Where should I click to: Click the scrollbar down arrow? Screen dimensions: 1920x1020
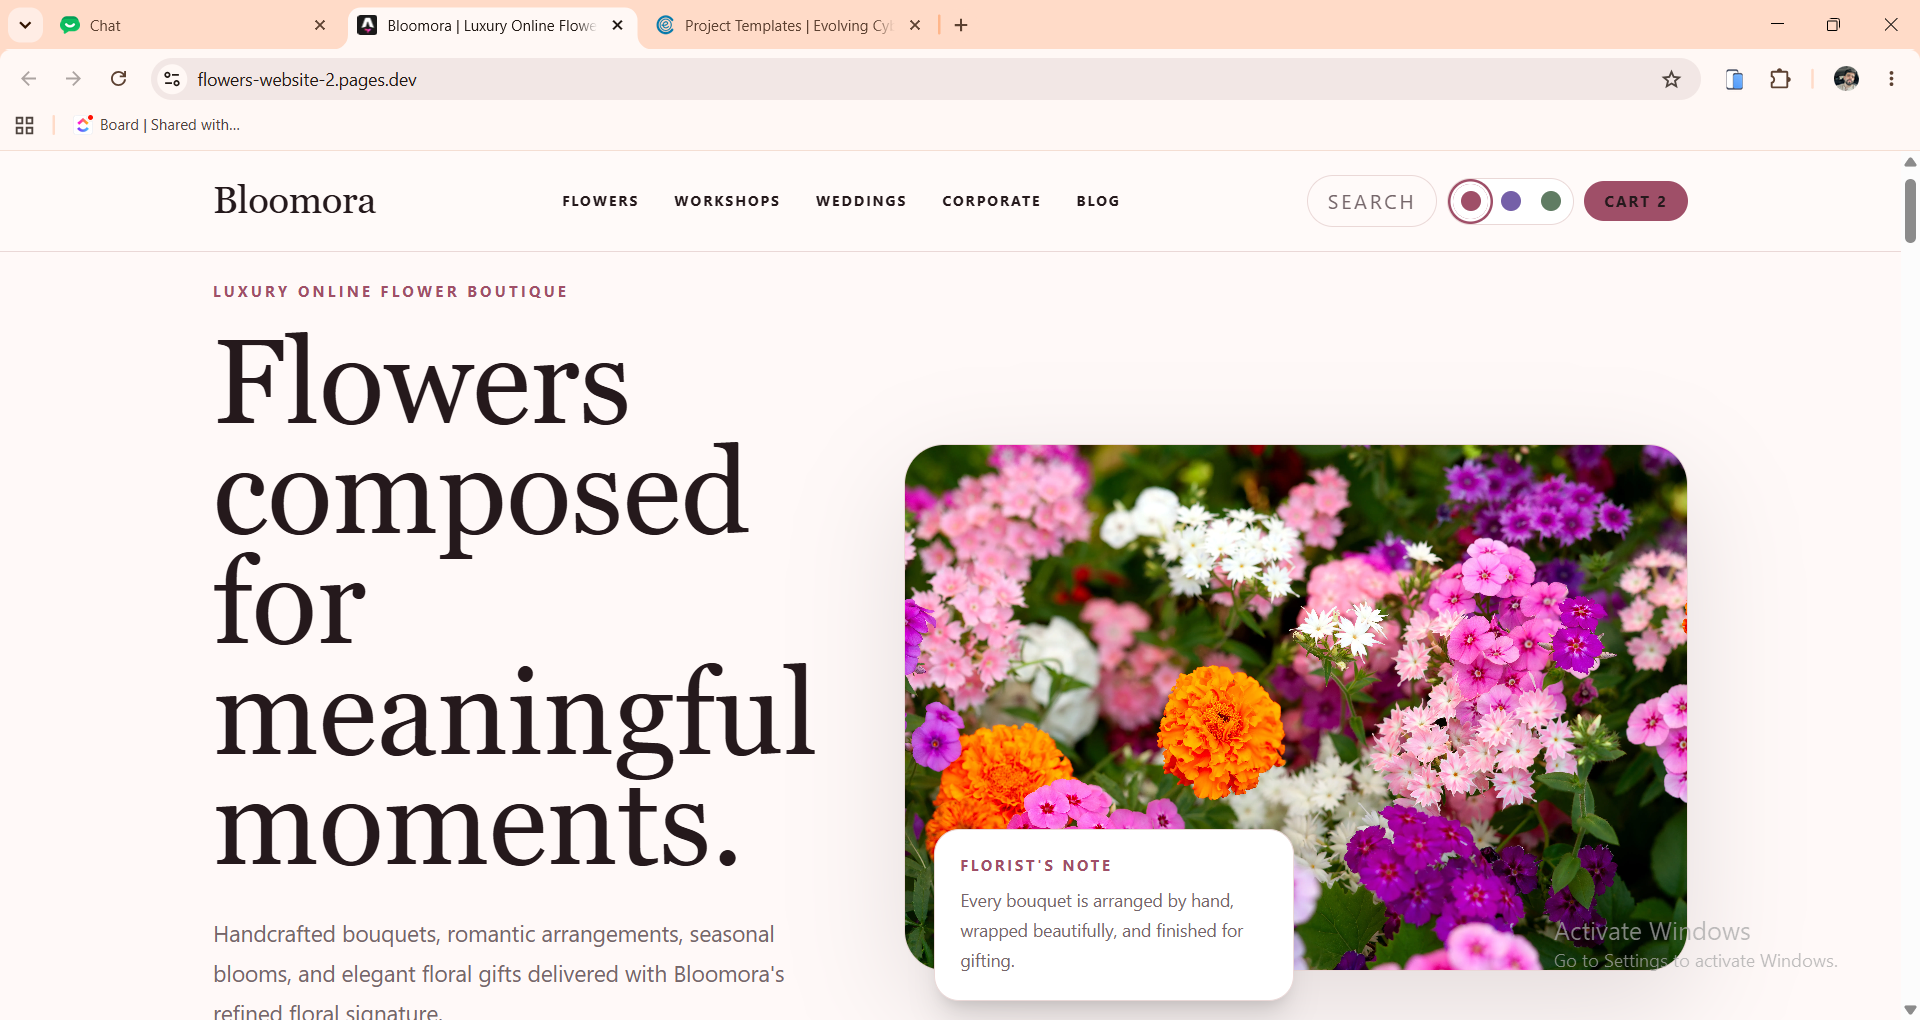1910,1010
